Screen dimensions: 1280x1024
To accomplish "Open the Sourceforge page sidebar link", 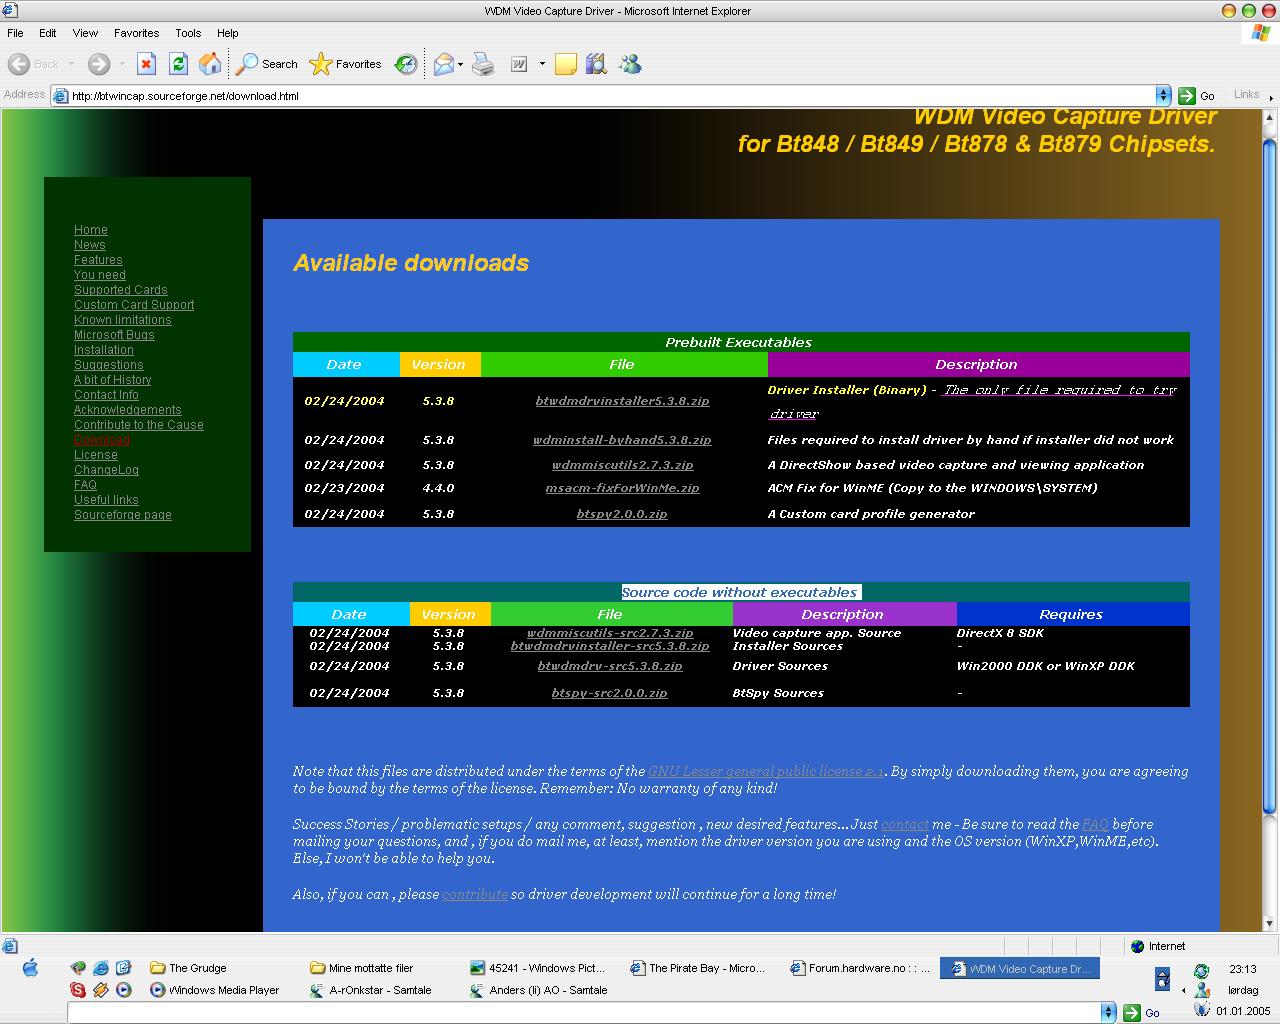I will click(x=123, y=515).
